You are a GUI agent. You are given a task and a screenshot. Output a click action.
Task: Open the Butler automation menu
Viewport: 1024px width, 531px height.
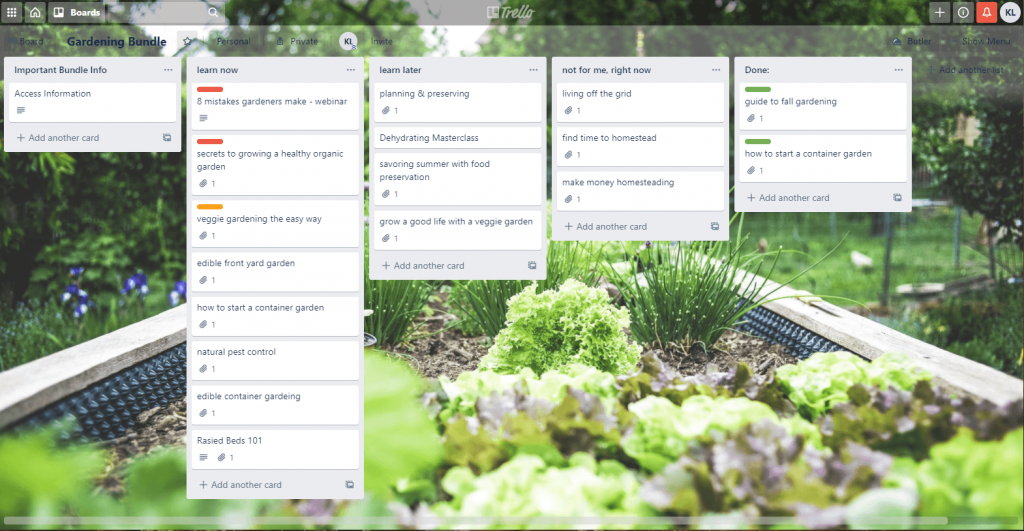point(912,41)
